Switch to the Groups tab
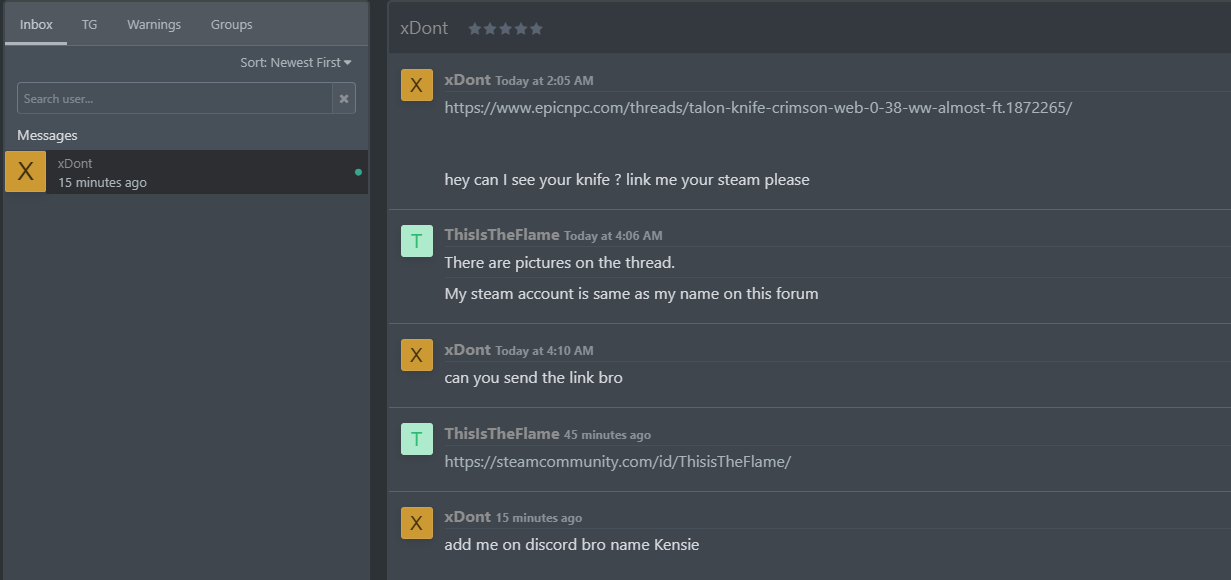Screen dimensions: 1231x580 tap(231, 24)
